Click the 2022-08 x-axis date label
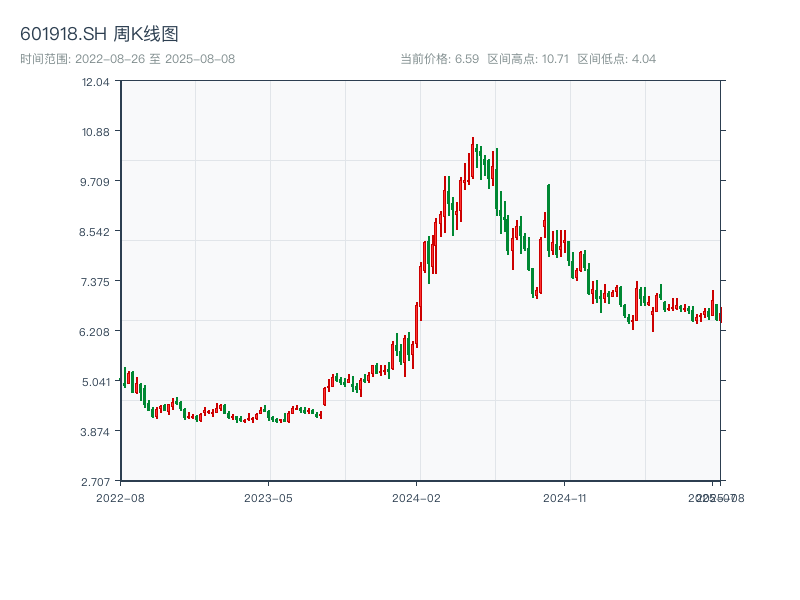This screenshot has width=800, height=600. click(120, 497)
